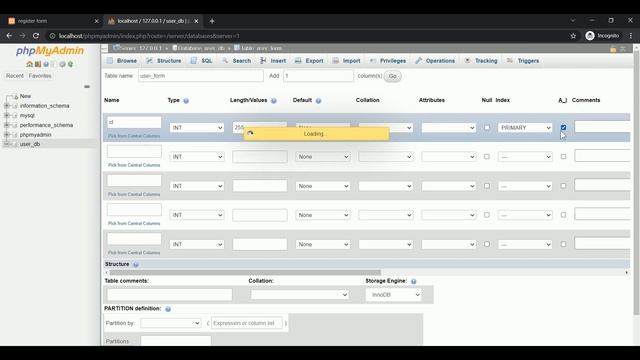The height and width of the screenshot is (360, 640).
Task: Bookmark this page with star icon
Action: tap(573, 36)
